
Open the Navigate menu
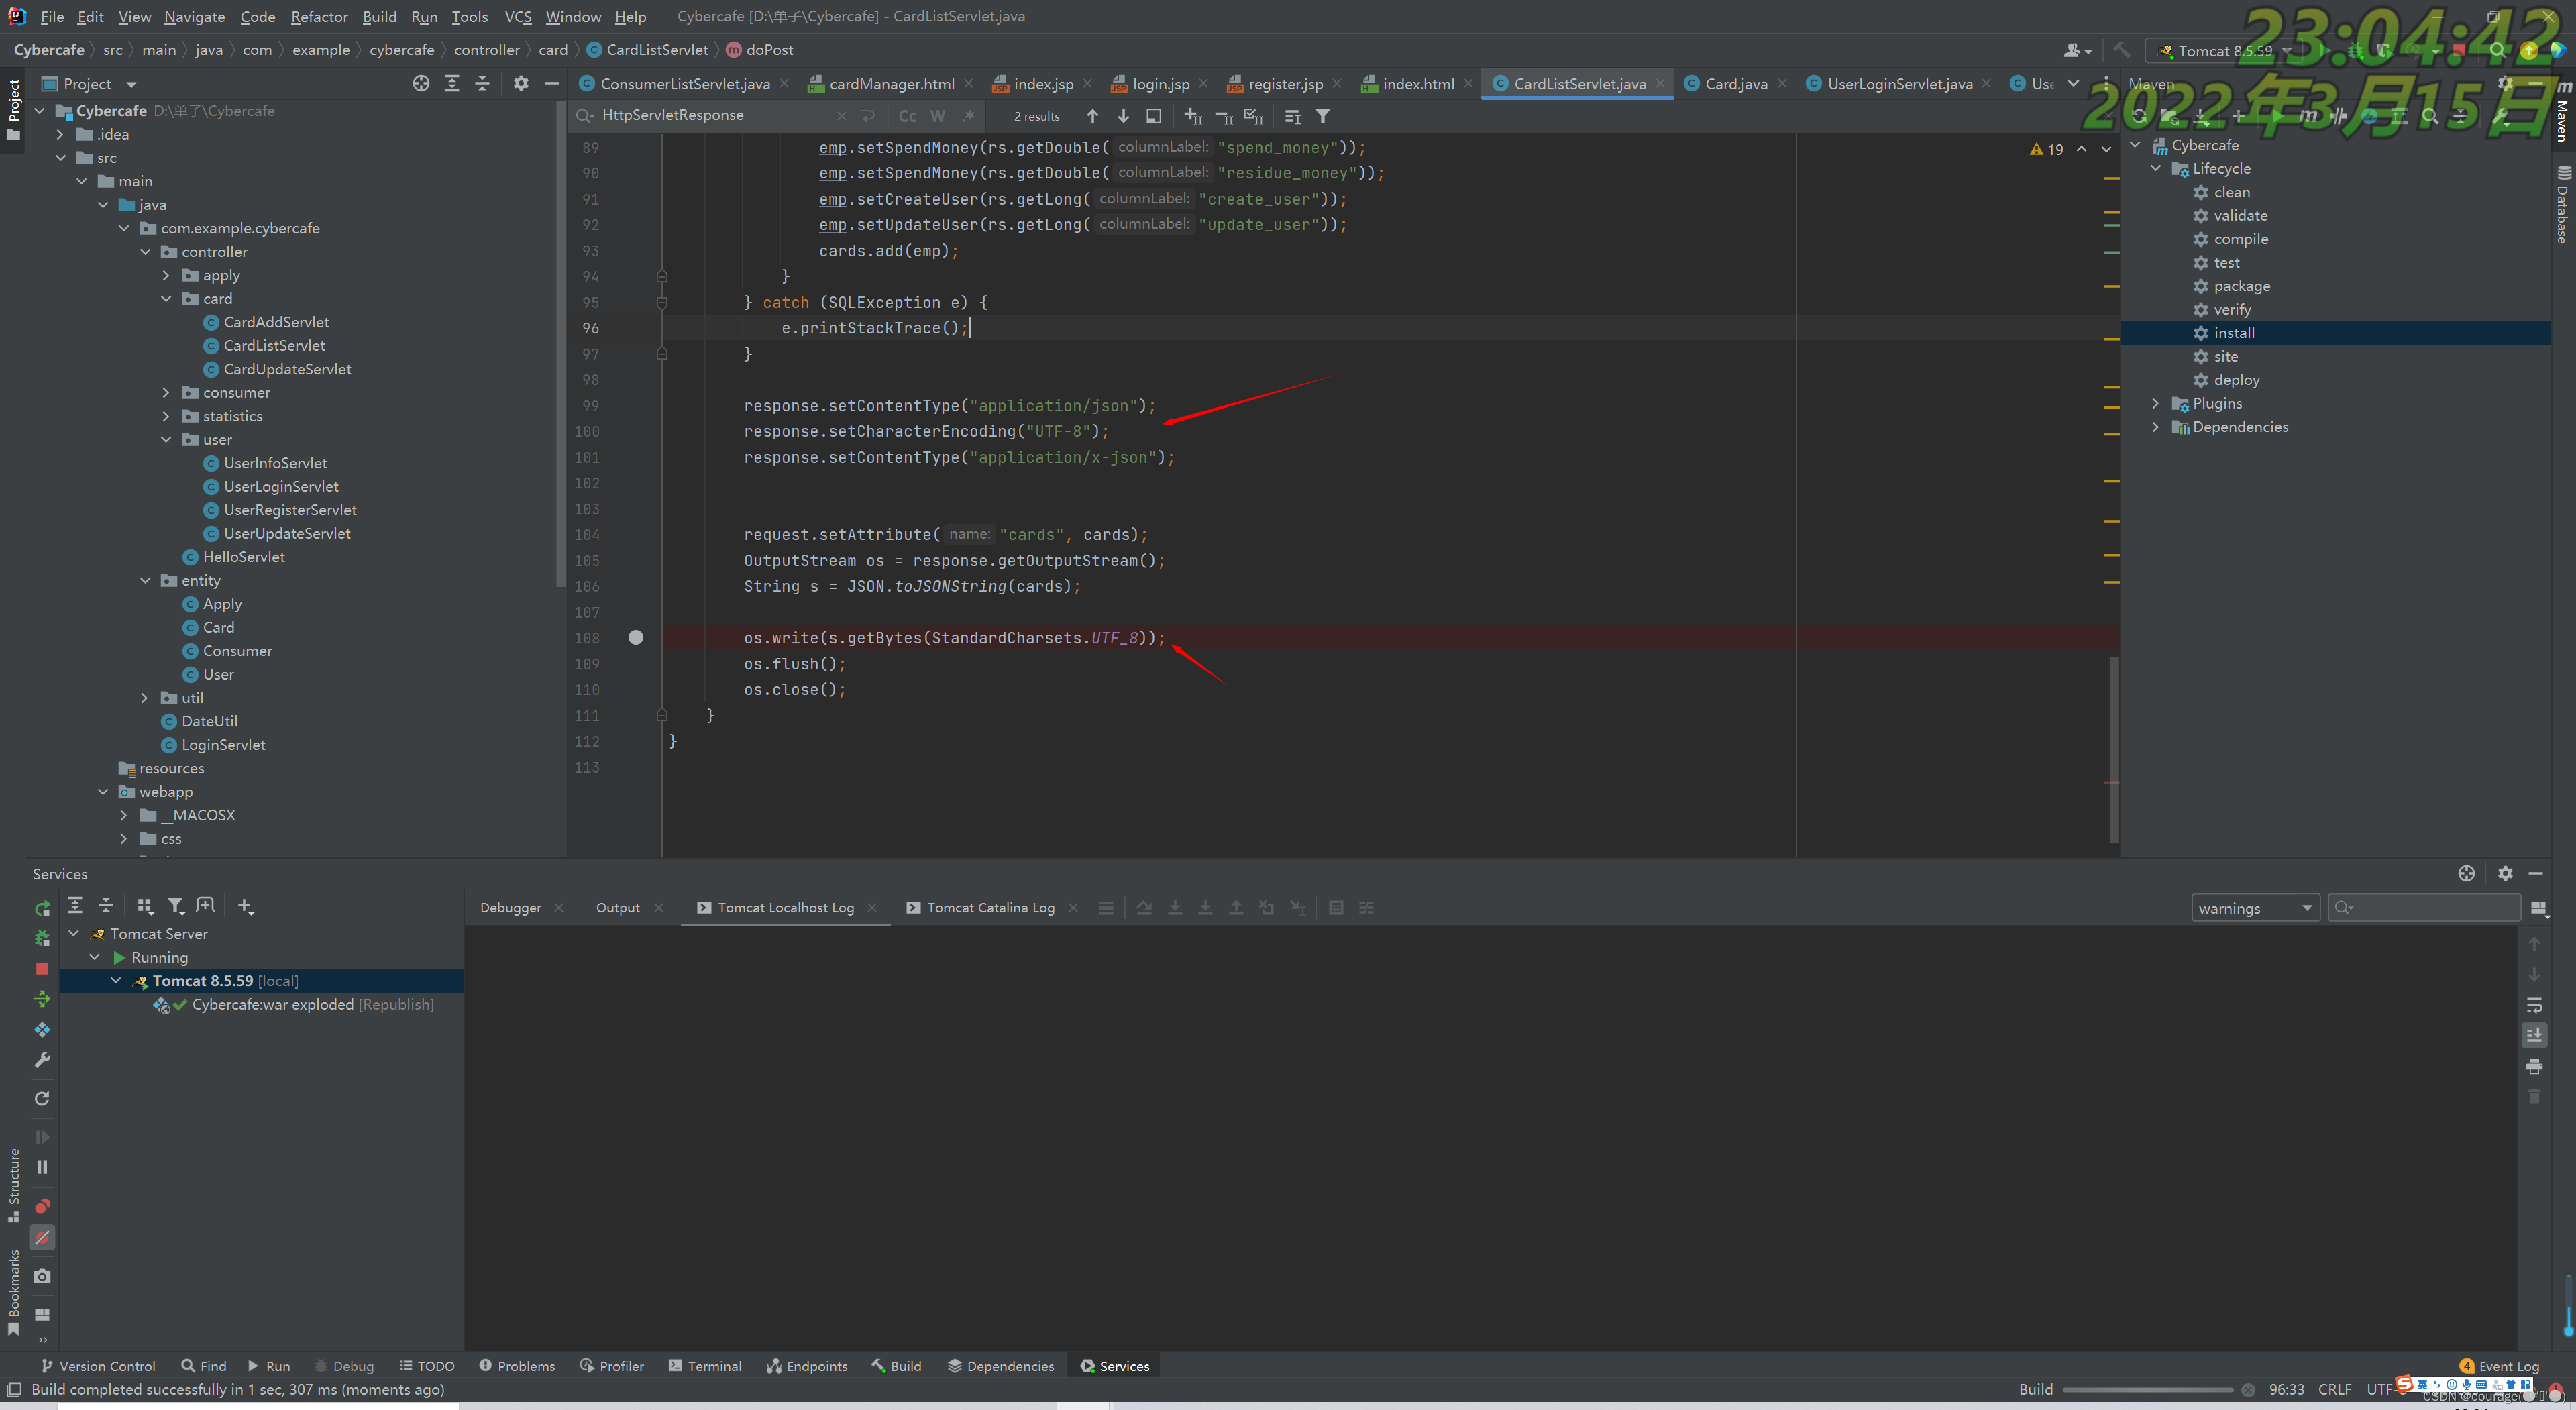tap(194, 17)
